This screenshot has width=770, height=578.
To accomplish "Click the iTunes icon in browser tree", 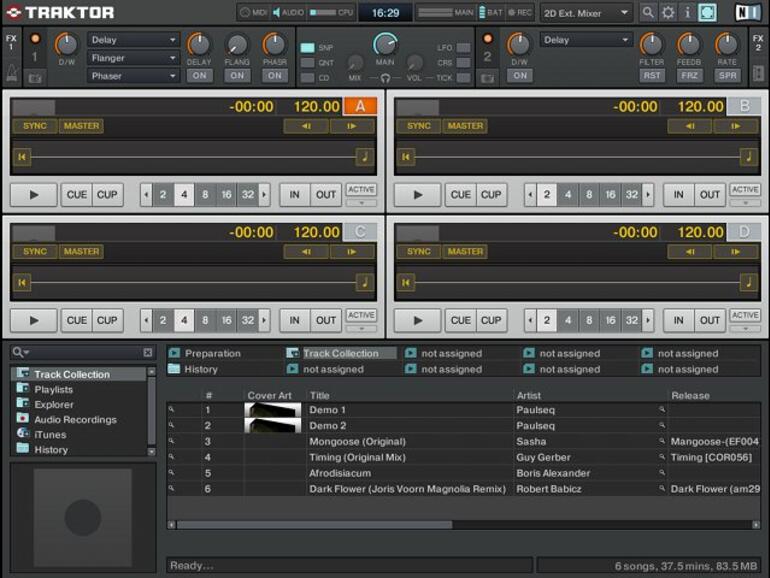I will pos(22,434).
